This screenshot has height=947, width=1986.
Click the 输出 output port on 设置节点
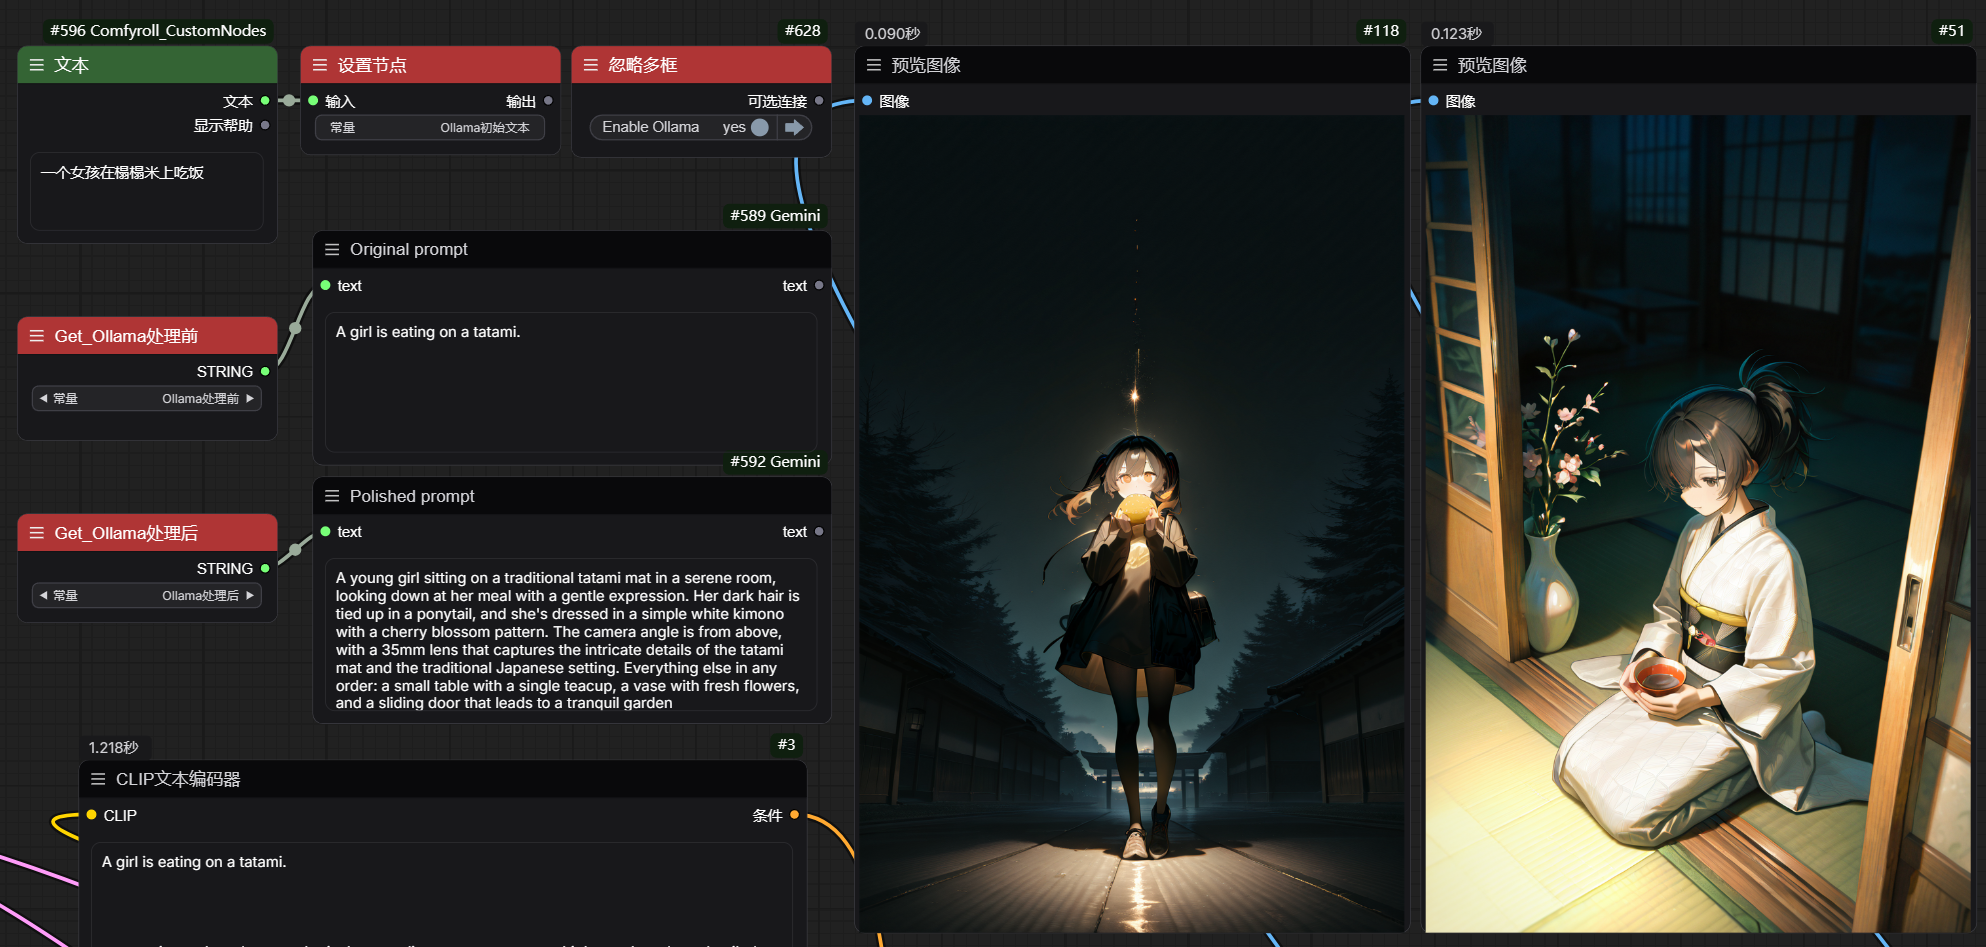(548, 101)
